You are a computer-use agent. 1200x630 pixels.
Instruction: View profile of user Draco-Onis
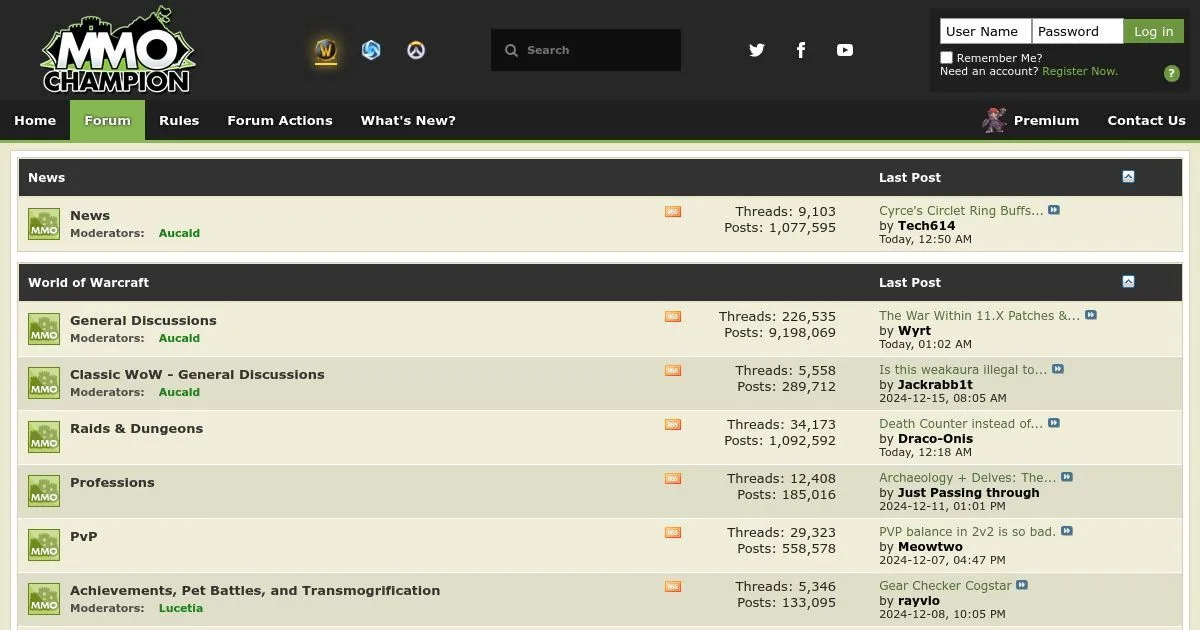click(935, 438)
